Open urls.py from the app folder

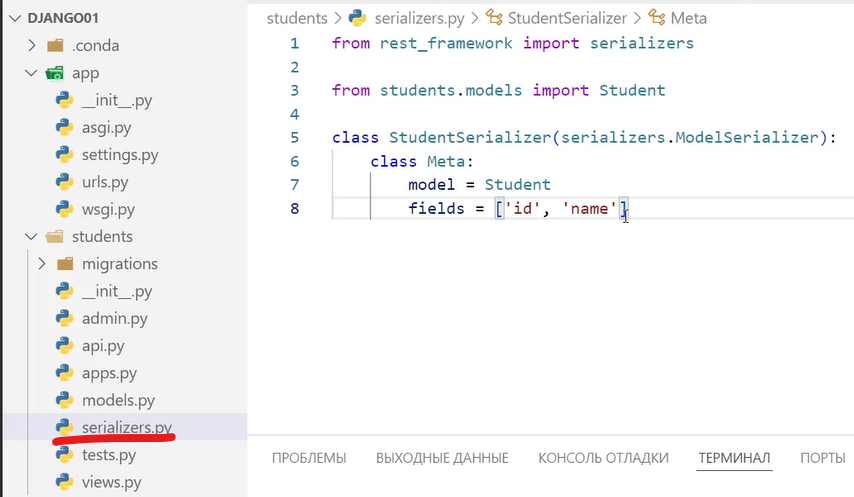pos(105,182)
